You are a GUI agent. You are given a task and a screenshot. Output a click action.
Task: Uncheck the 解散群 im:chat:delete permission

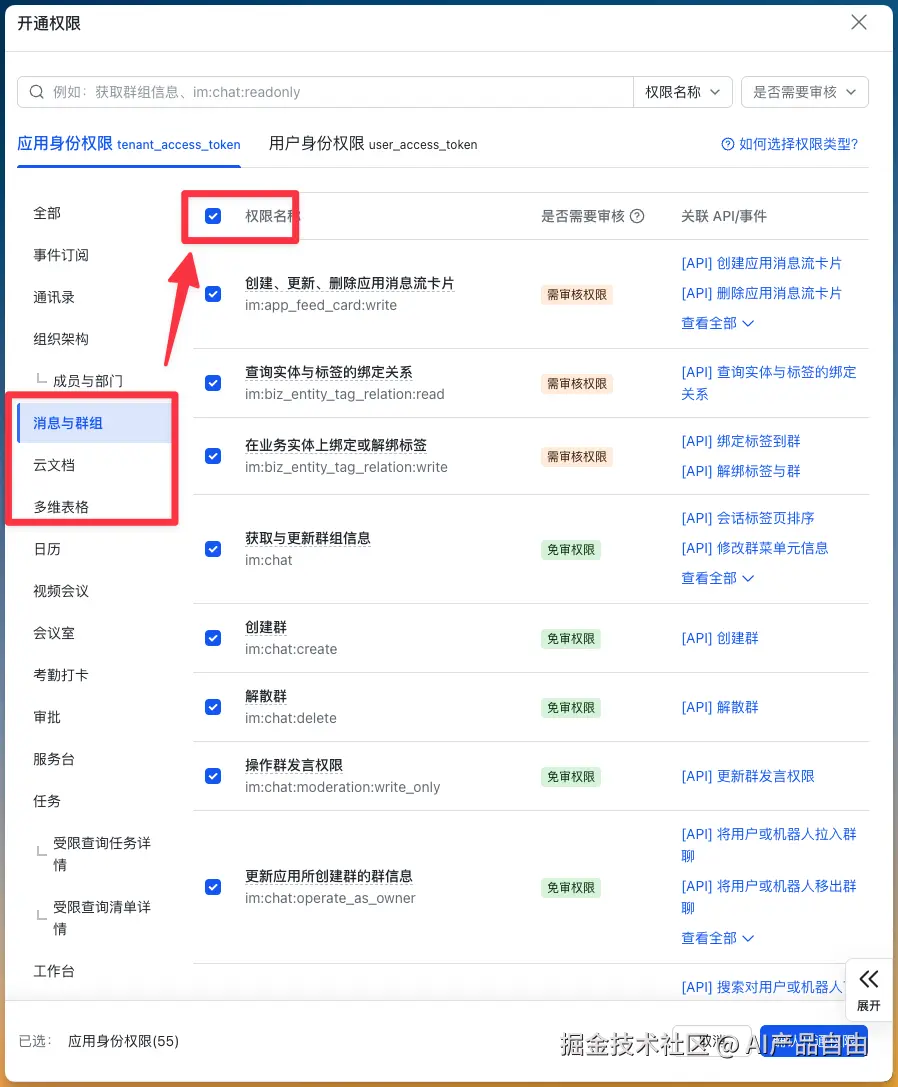point(213,707)
